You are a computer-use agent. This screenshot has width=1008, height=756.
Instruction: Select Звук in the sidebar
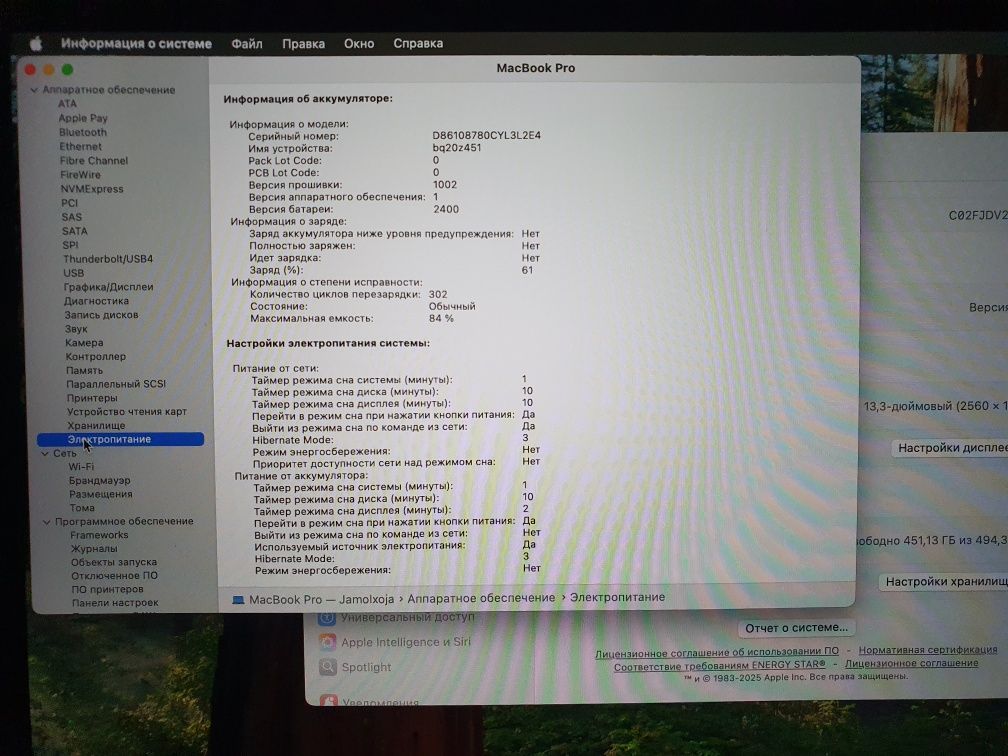click(76, 328)
